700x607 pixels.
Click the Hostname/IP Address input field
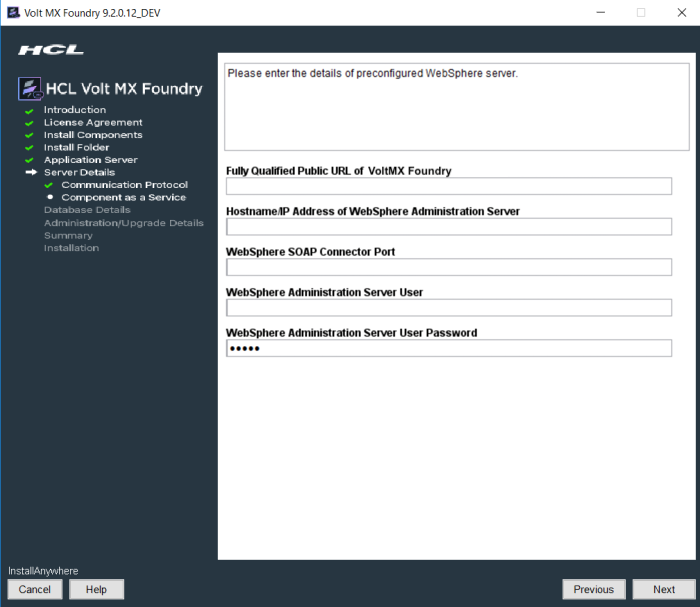[449, 227]
